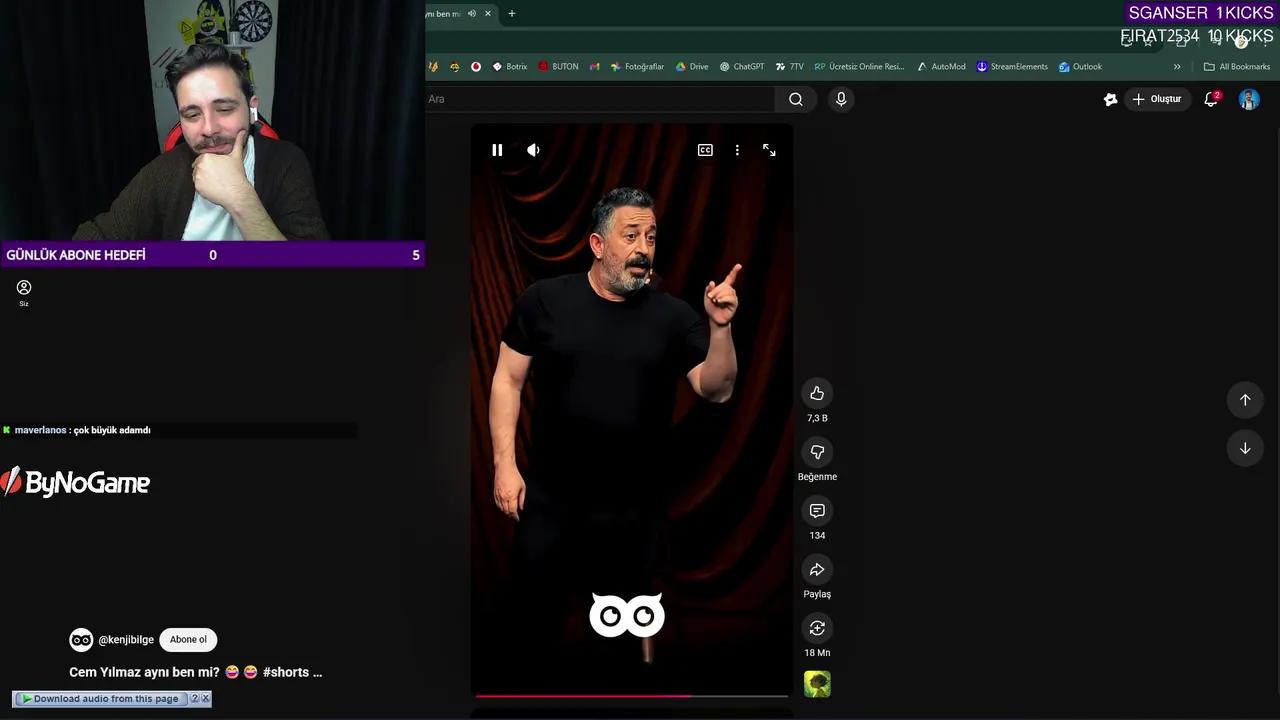Expand hidden bookmarks with the overflow chevron
The width and height of the screenshot is (1280, 720).
(x=1178, y=66)
